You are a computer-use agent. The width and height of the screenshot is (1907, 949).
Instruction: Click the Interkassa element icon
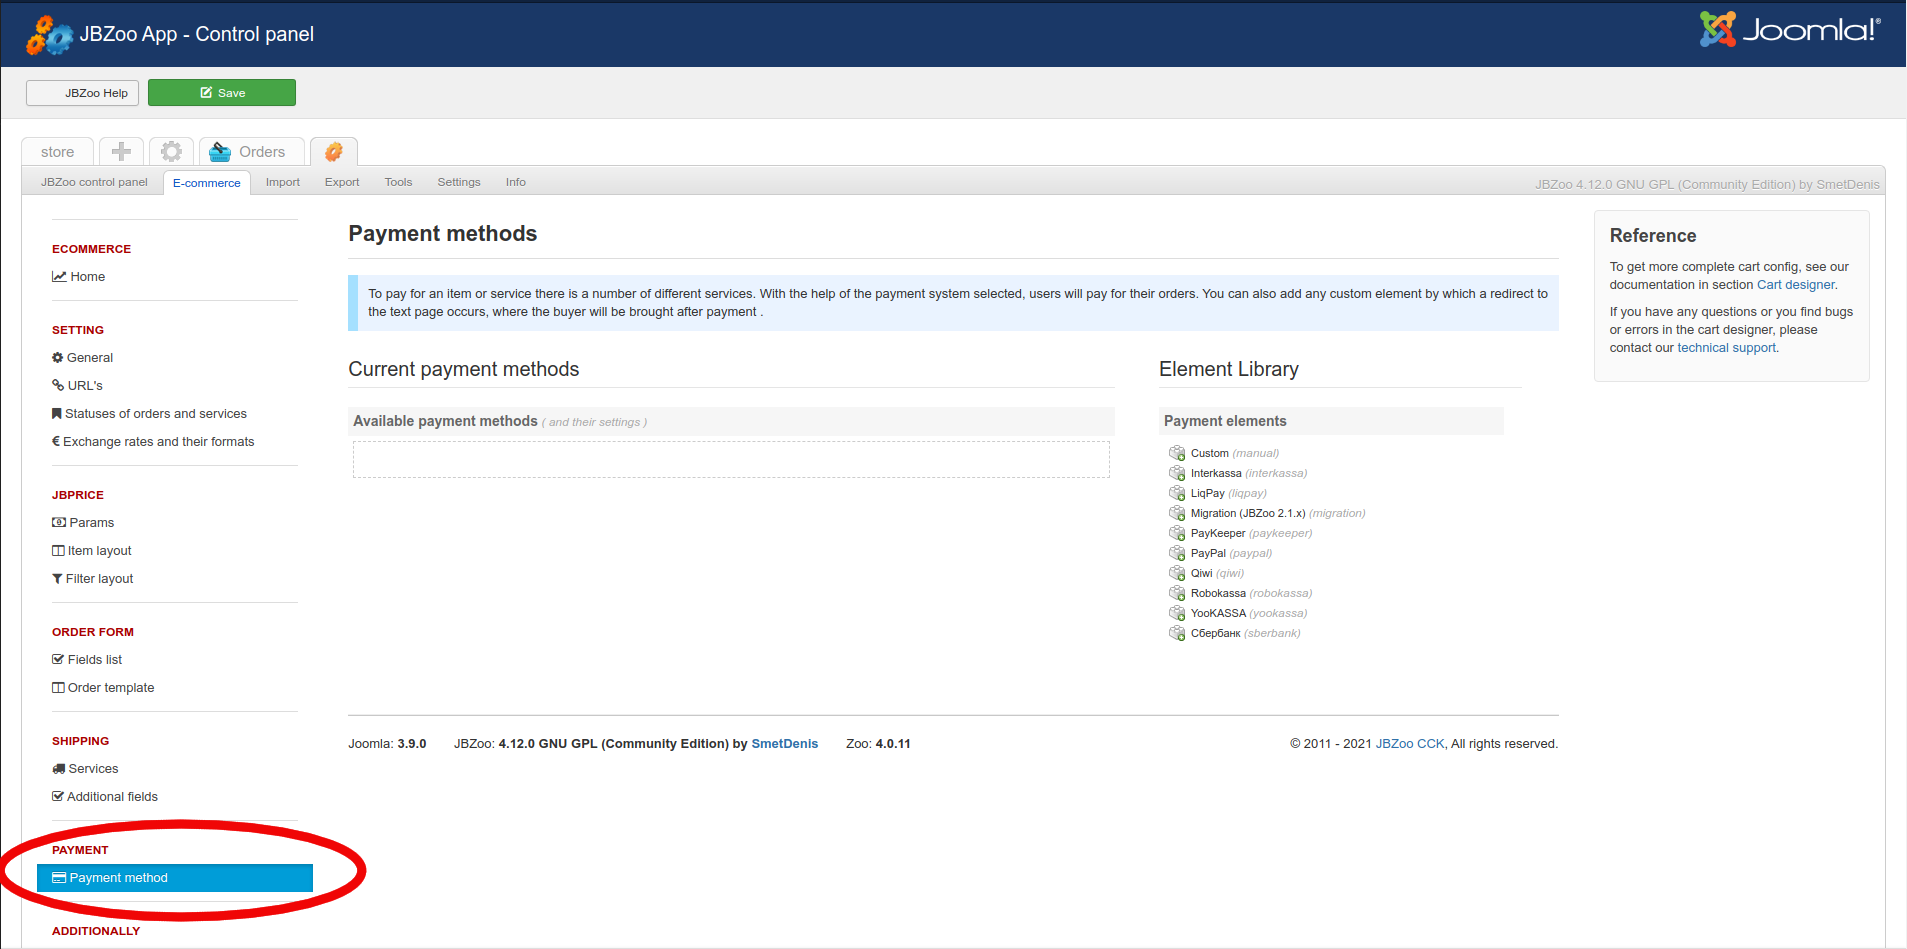(1177, 473)
